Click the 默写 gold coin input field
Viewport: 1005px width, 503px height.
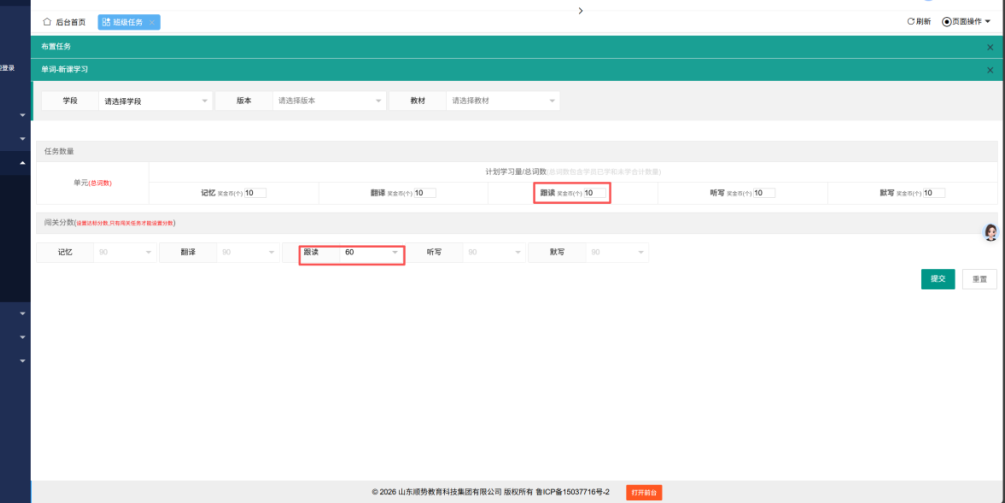(x=934, y=193)
